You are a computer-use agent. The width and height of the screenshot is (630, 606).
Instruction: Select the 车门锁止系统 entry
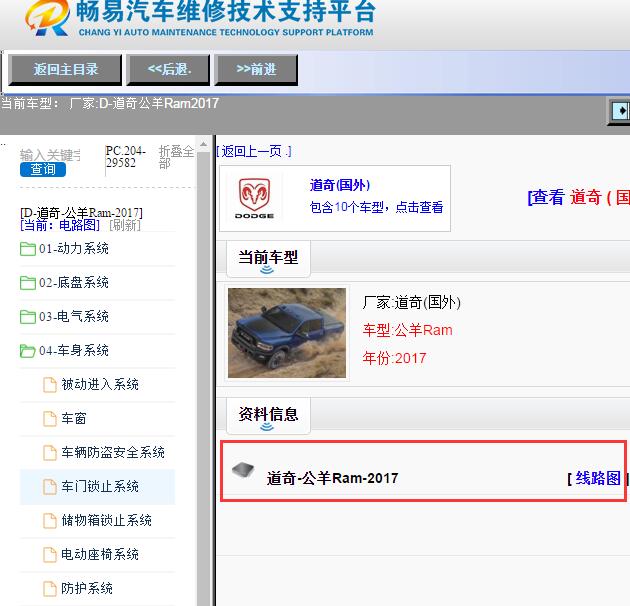[100, 487]
